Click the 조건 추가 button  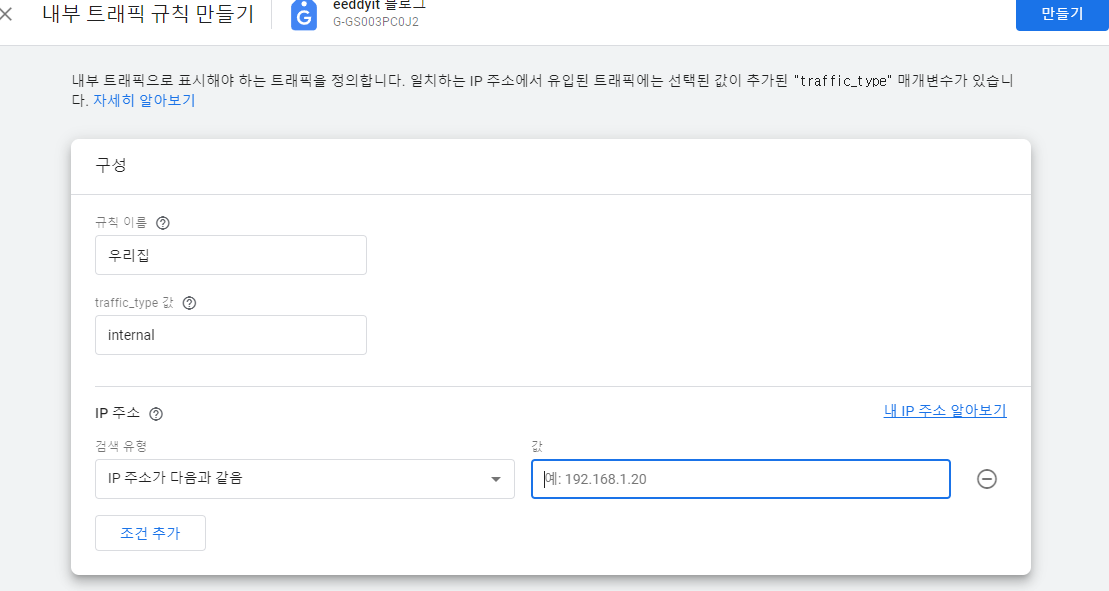tap(151, 533)
